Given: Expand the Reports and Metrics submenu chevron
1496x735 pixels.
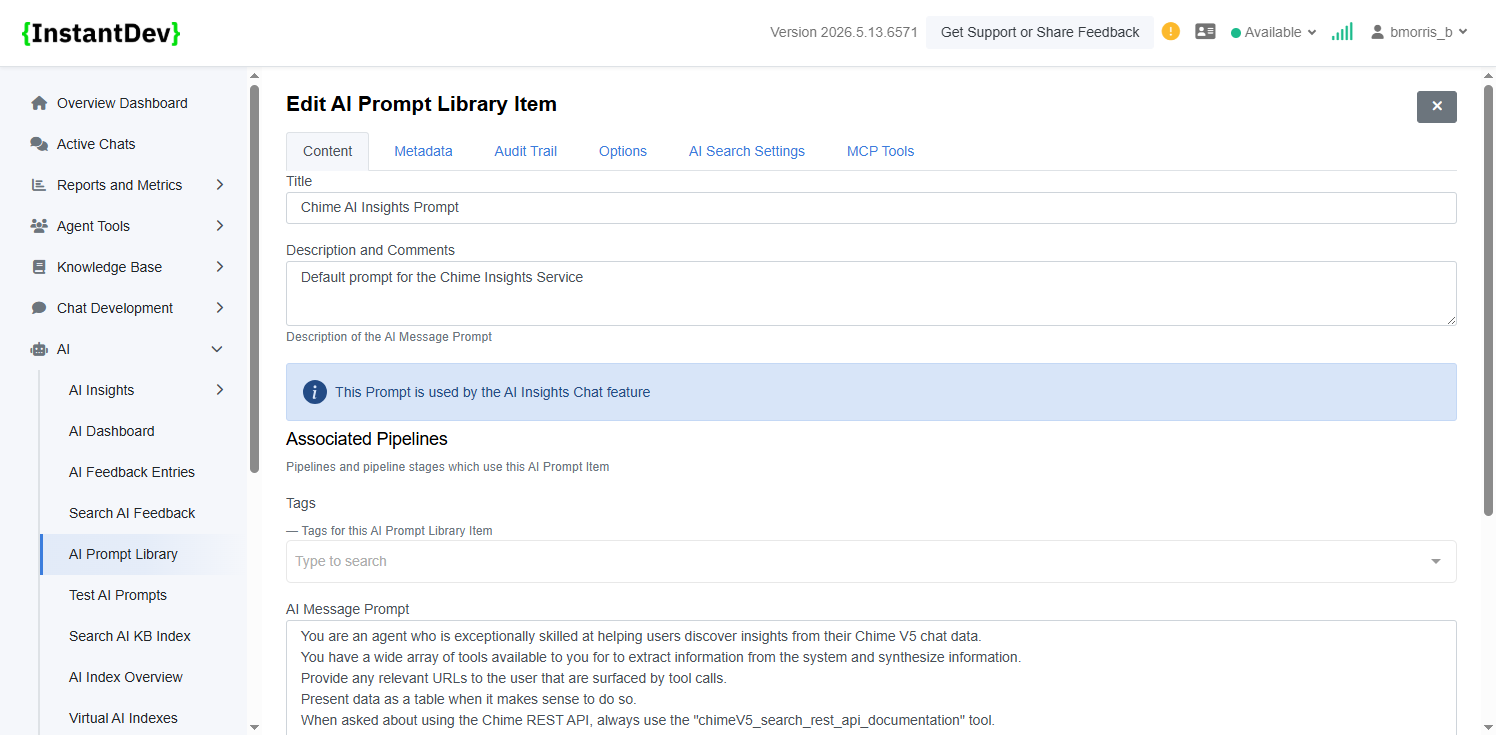Looking at the screenshot, I should pos(220,185).
